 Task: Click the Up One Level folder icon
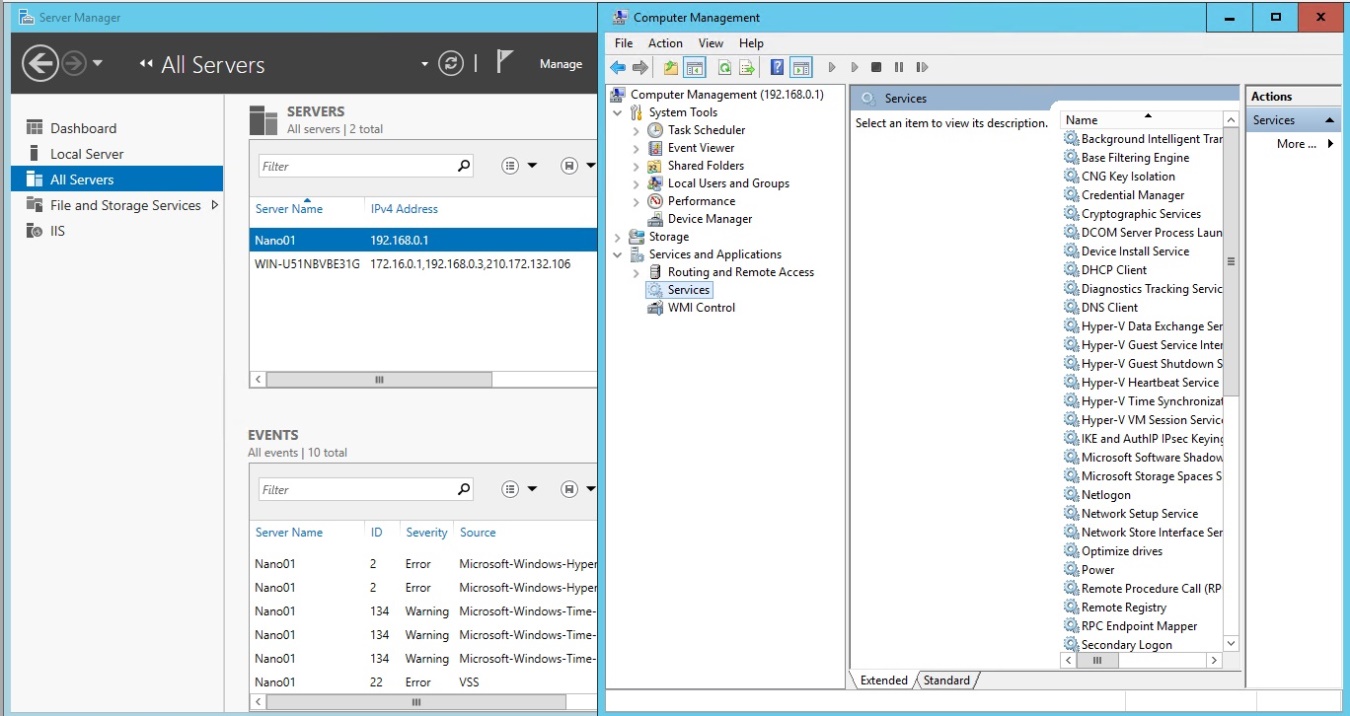tap(670, 67)
